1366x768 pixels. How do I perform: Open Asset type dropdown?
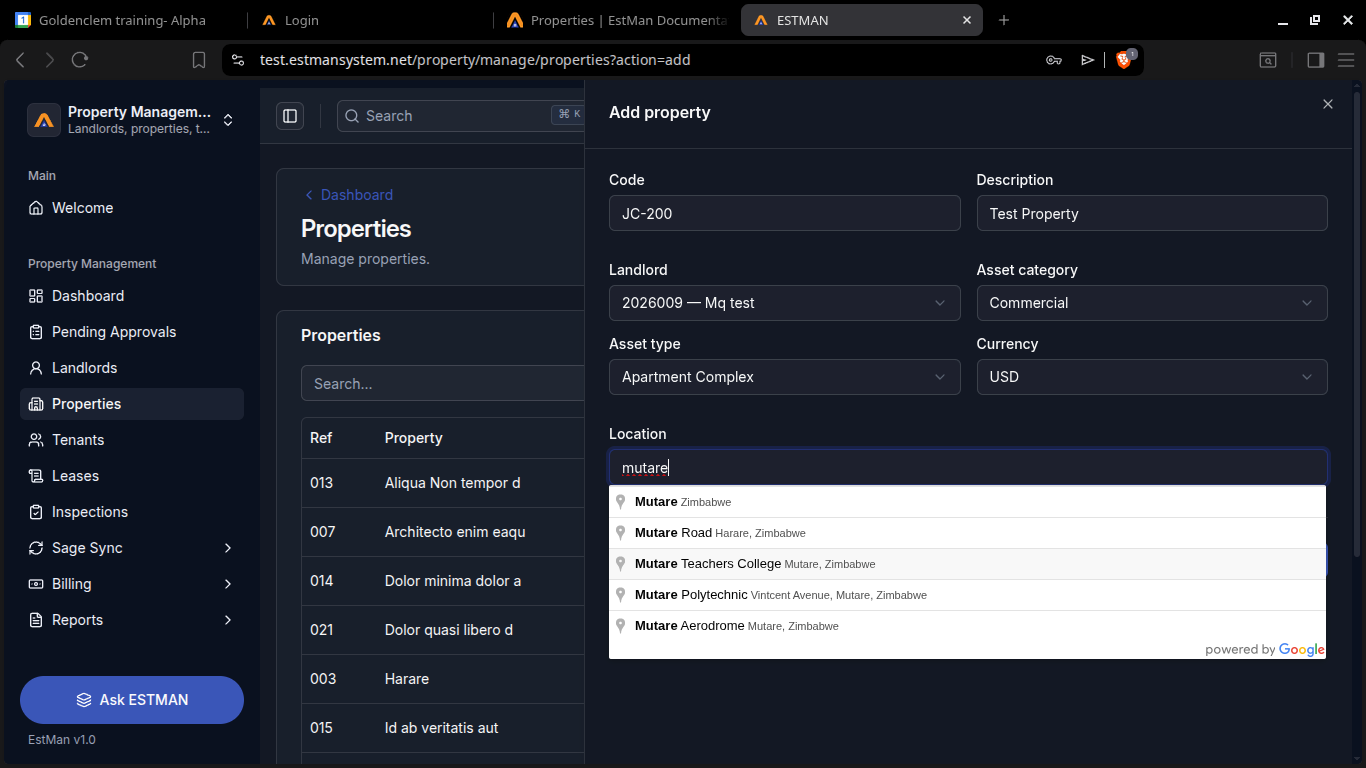[x=784, y=377]
